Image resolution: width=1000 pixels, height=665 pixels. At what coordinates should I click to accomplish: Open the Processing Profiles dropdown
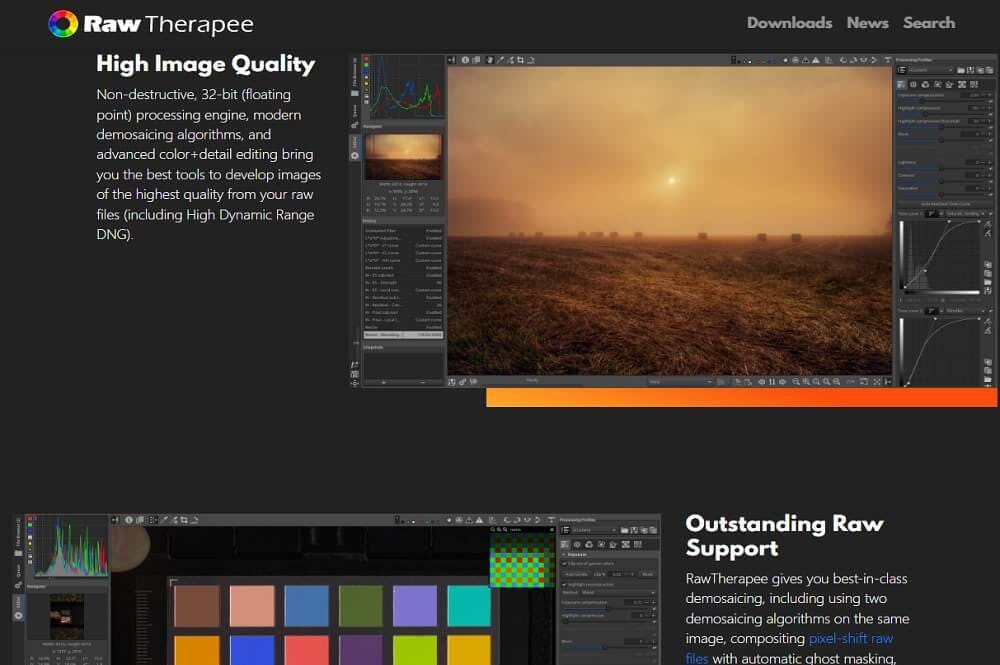pos(930,69)
